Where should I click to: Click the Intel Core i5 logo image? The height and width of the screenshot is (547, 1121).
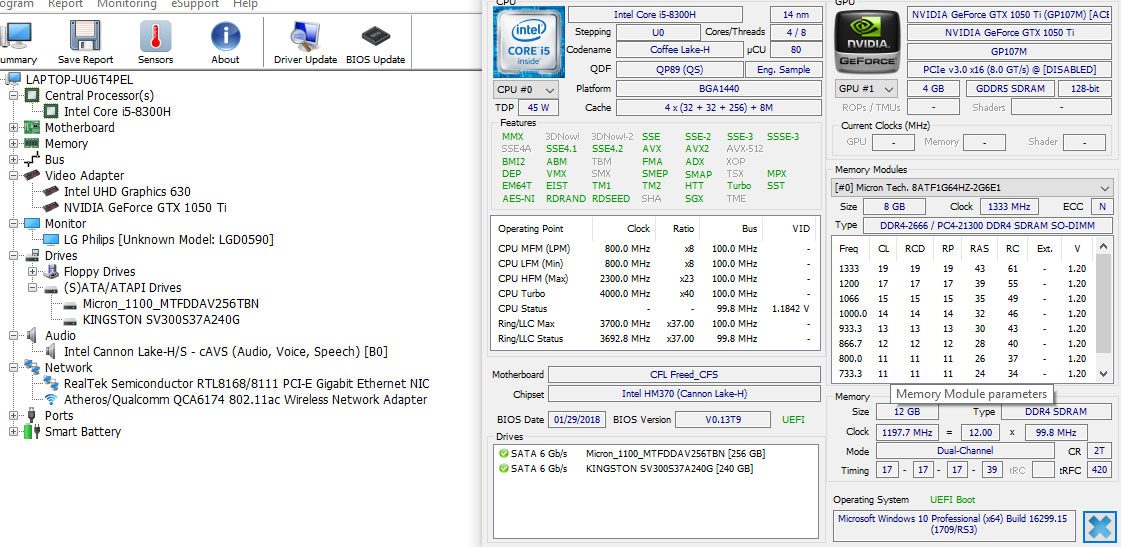click(528, 42)
